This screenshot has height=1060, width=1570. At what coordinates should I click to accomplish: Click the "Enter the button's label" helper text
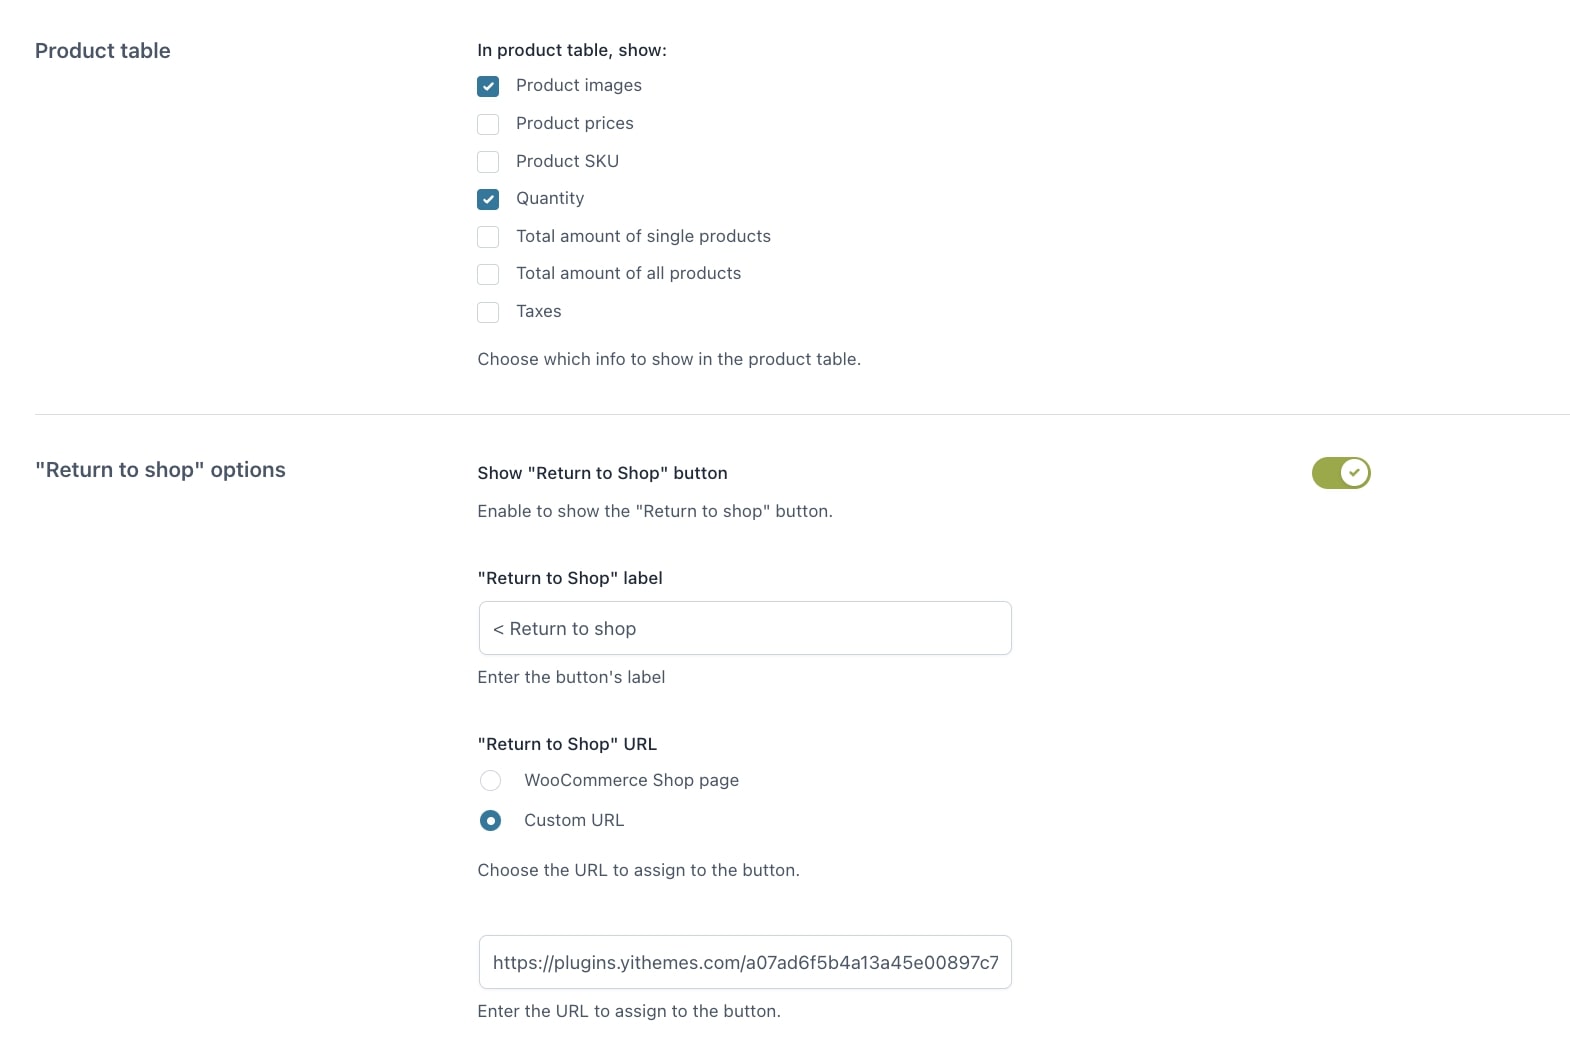point(571,677)
